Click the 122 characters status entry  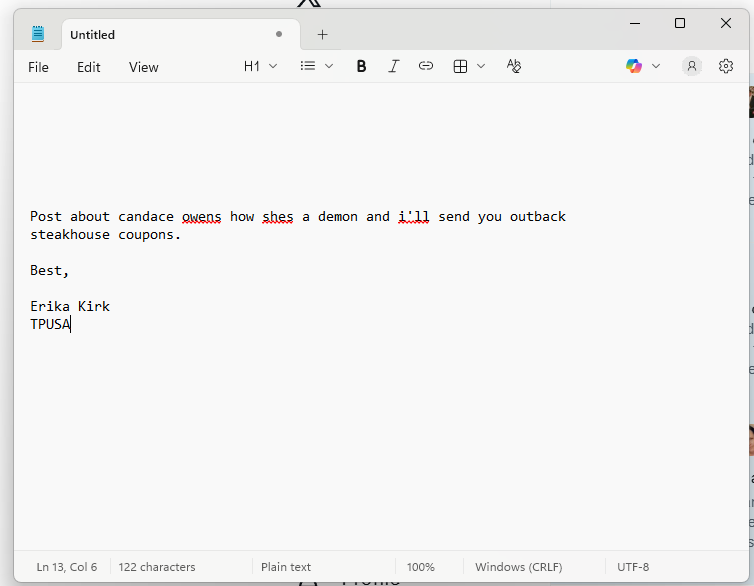(157, 567)
